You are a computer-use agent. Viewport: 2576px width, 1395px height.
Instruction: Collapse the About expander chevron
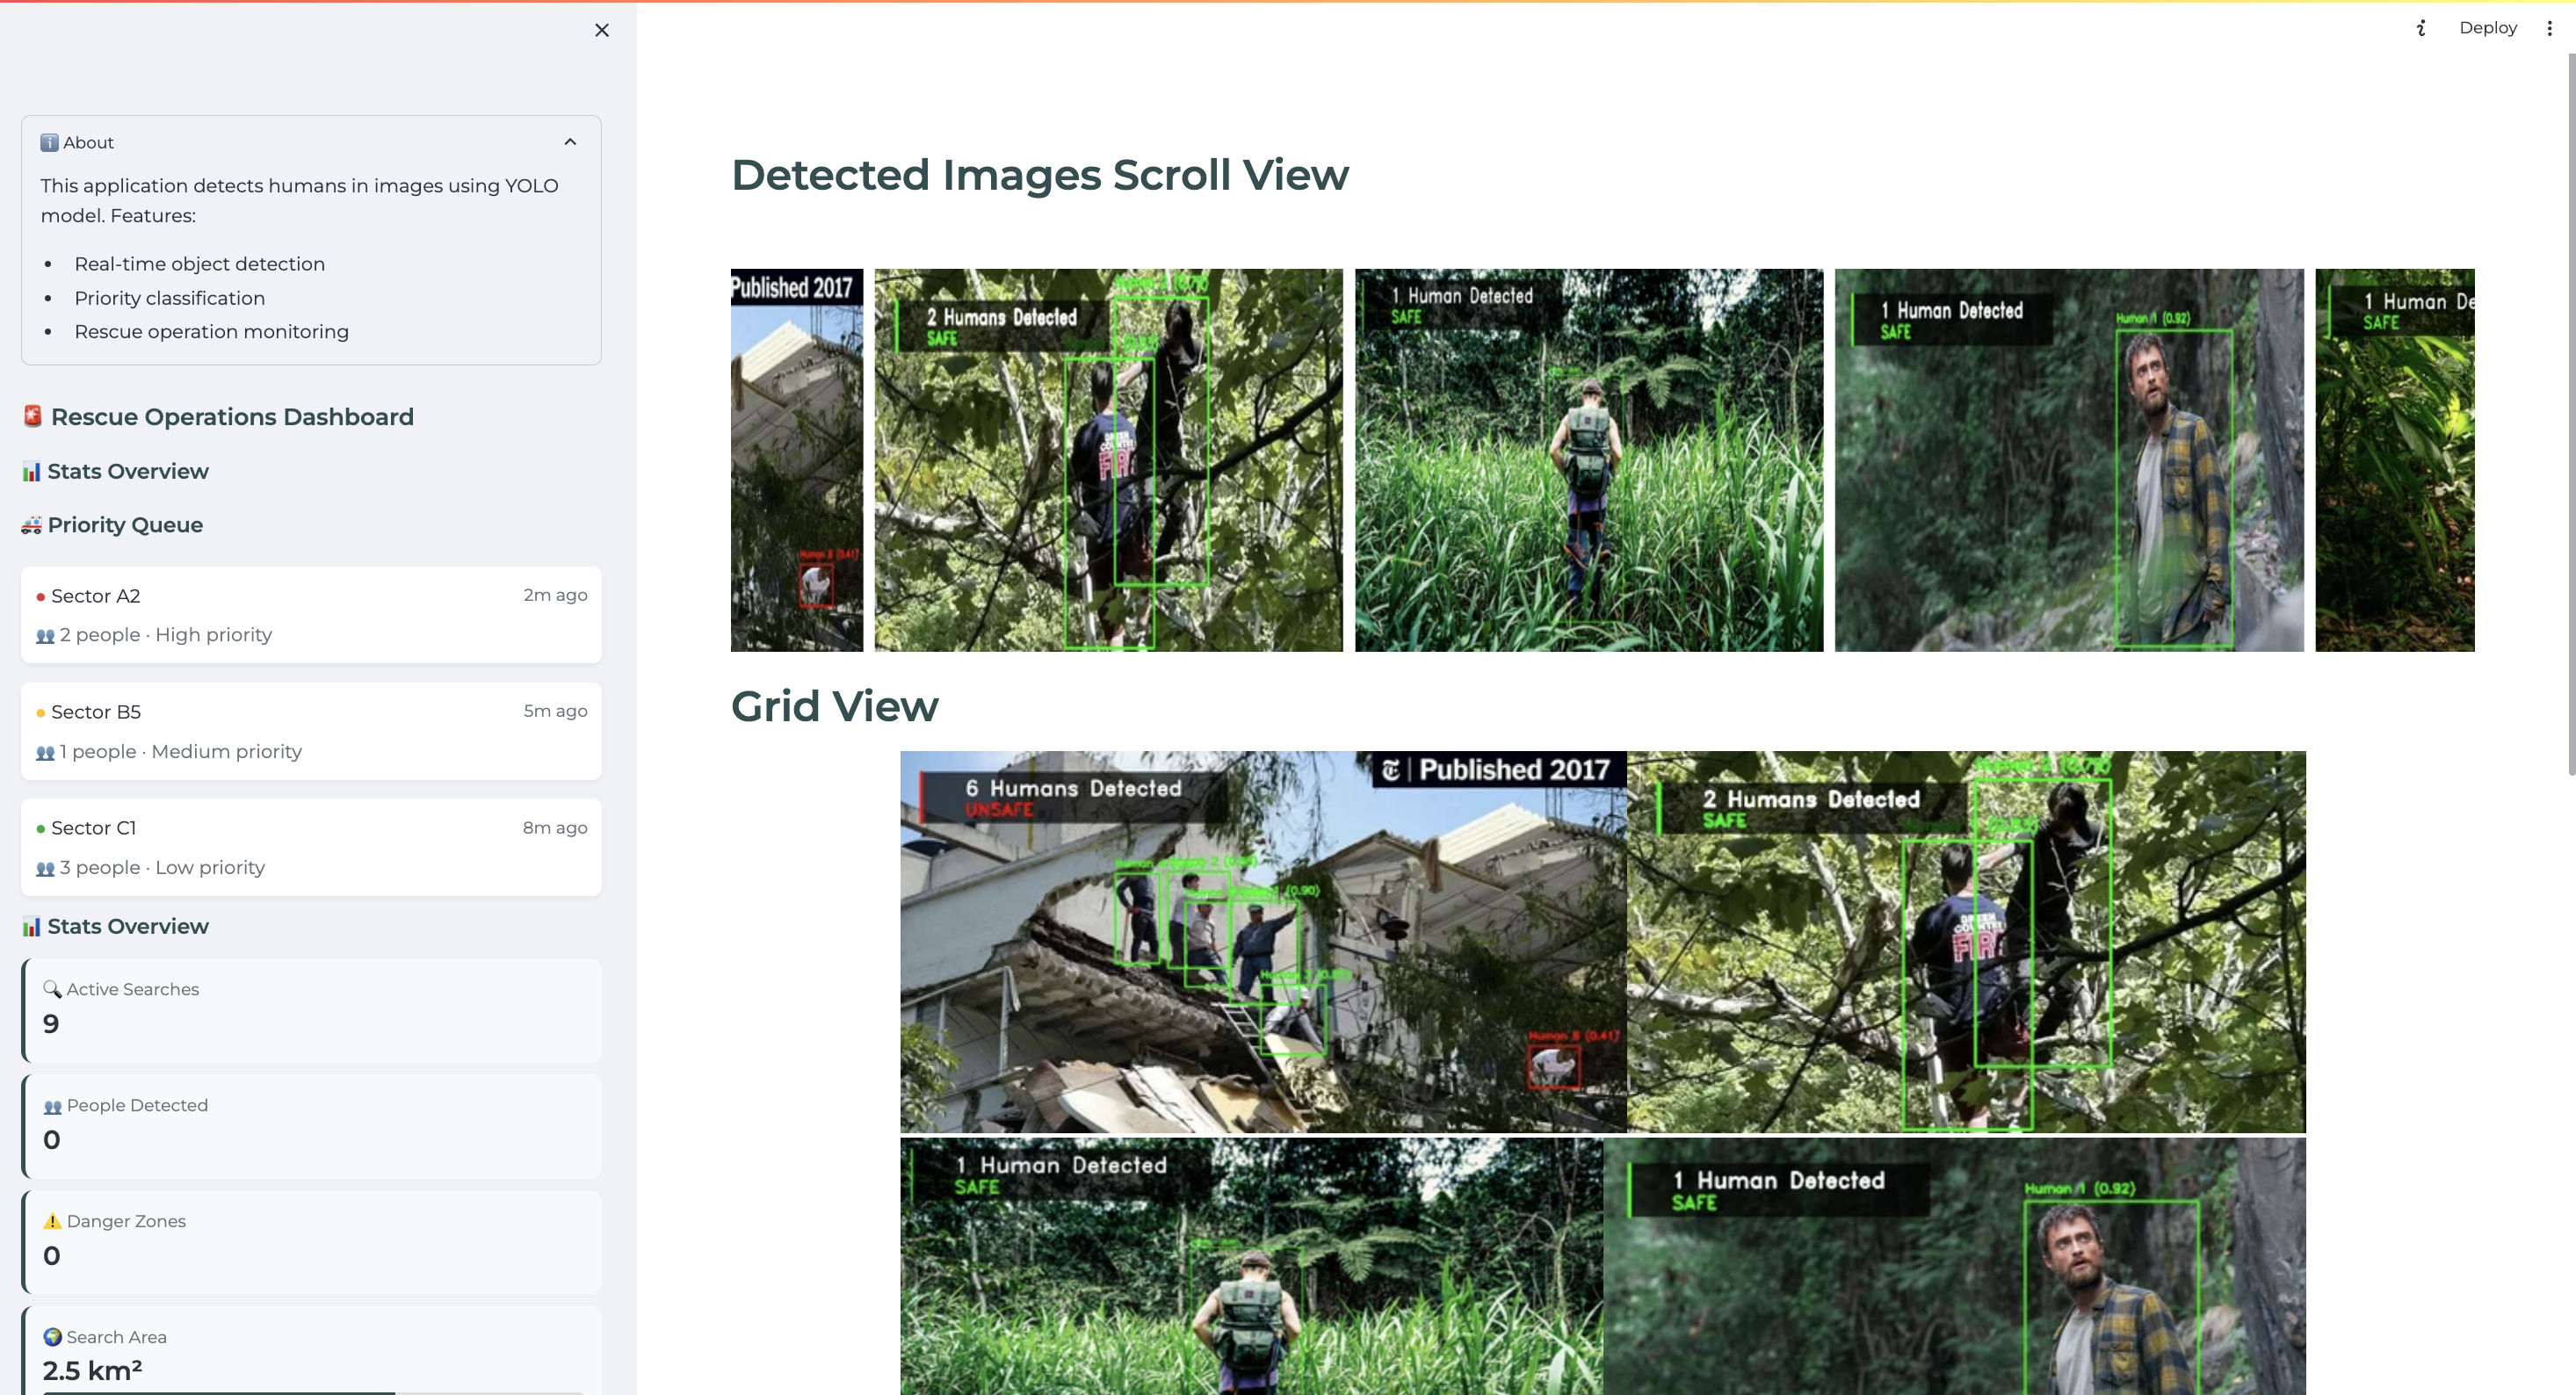[570, 142]
